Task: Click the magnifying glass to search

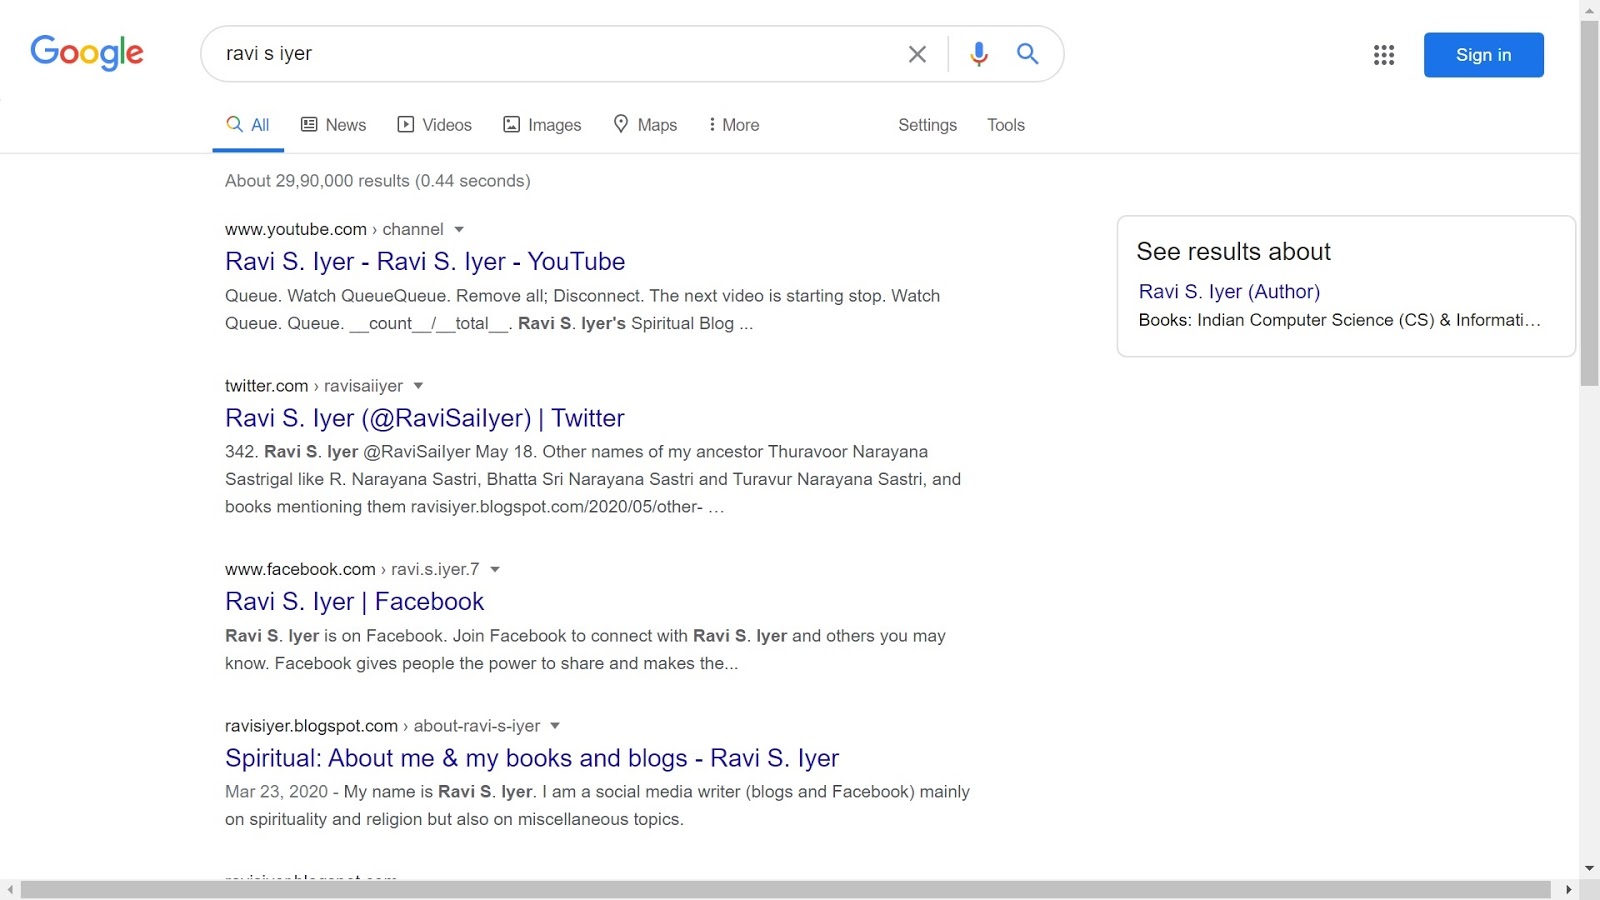Action: click(x=1027, y=54)
